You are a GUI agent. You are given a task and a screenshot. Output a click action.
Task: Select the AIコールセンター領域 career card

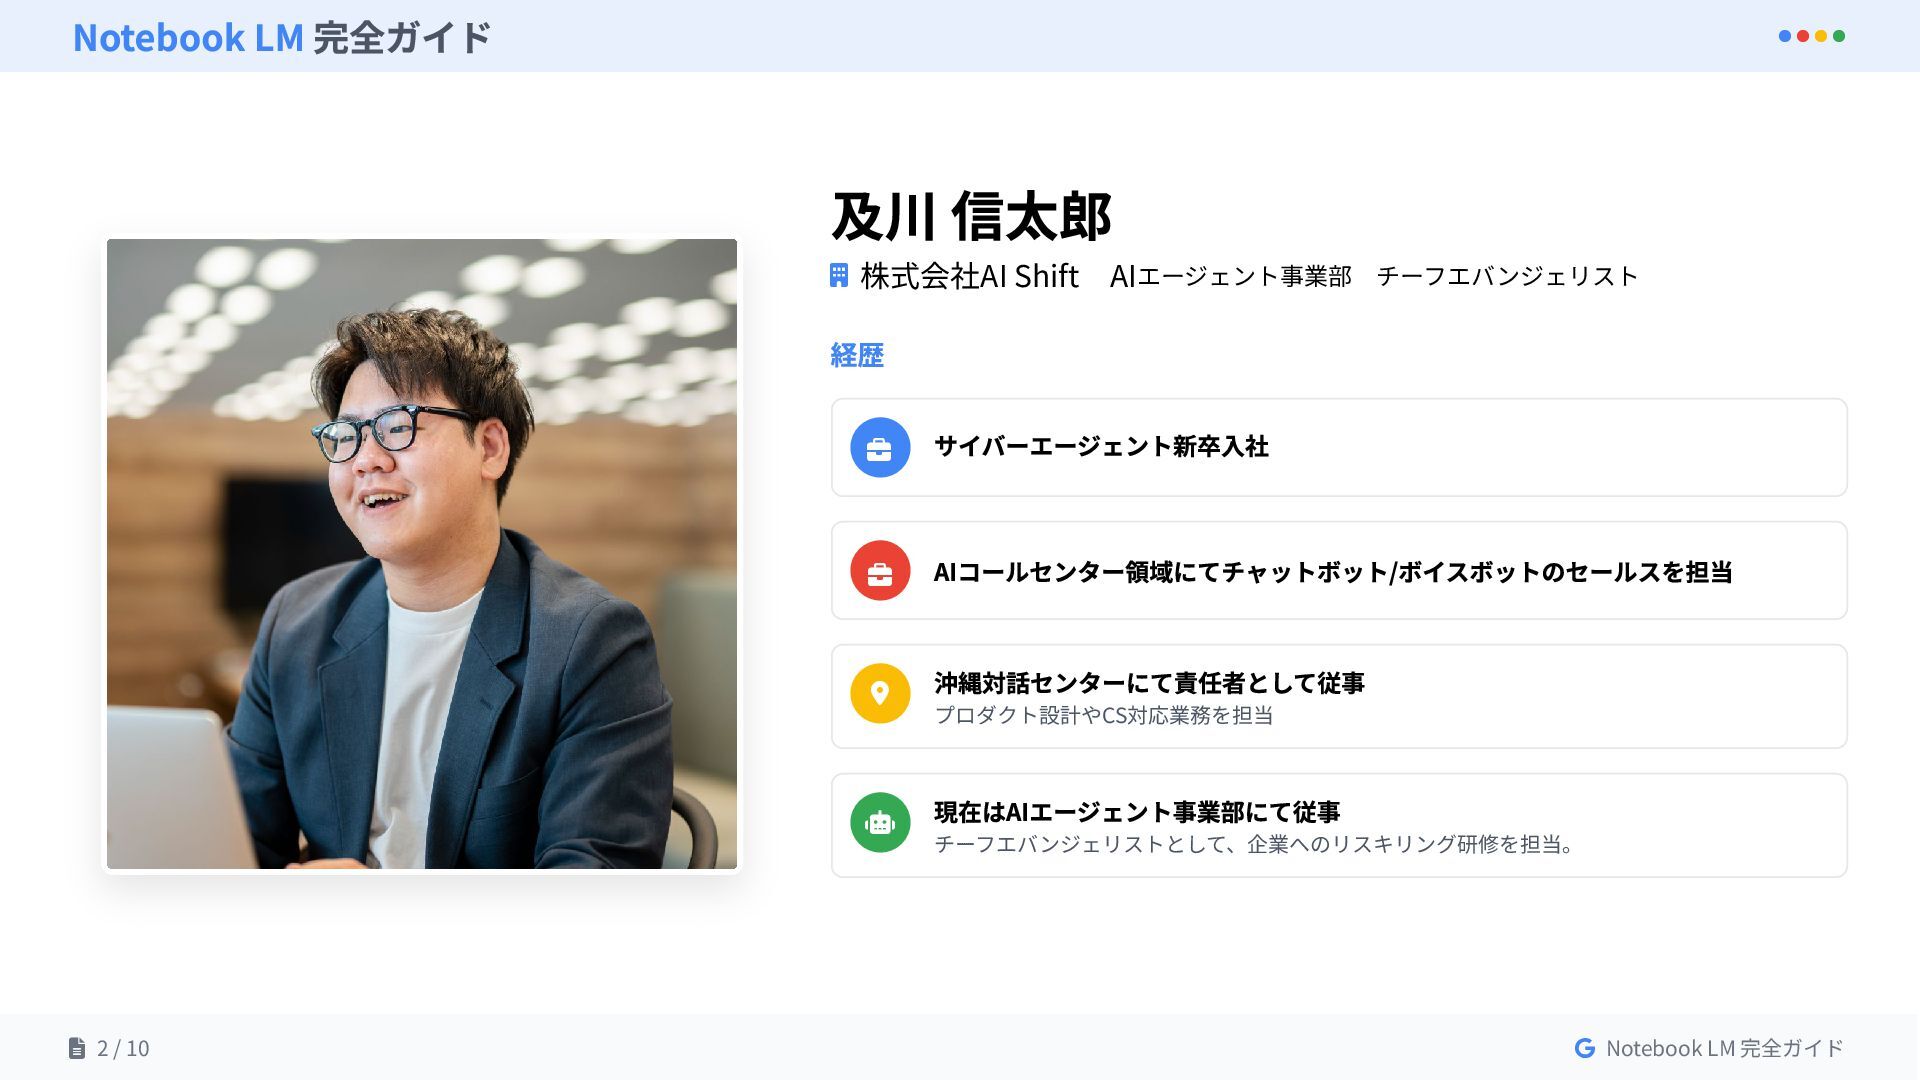click(1339, 571)
